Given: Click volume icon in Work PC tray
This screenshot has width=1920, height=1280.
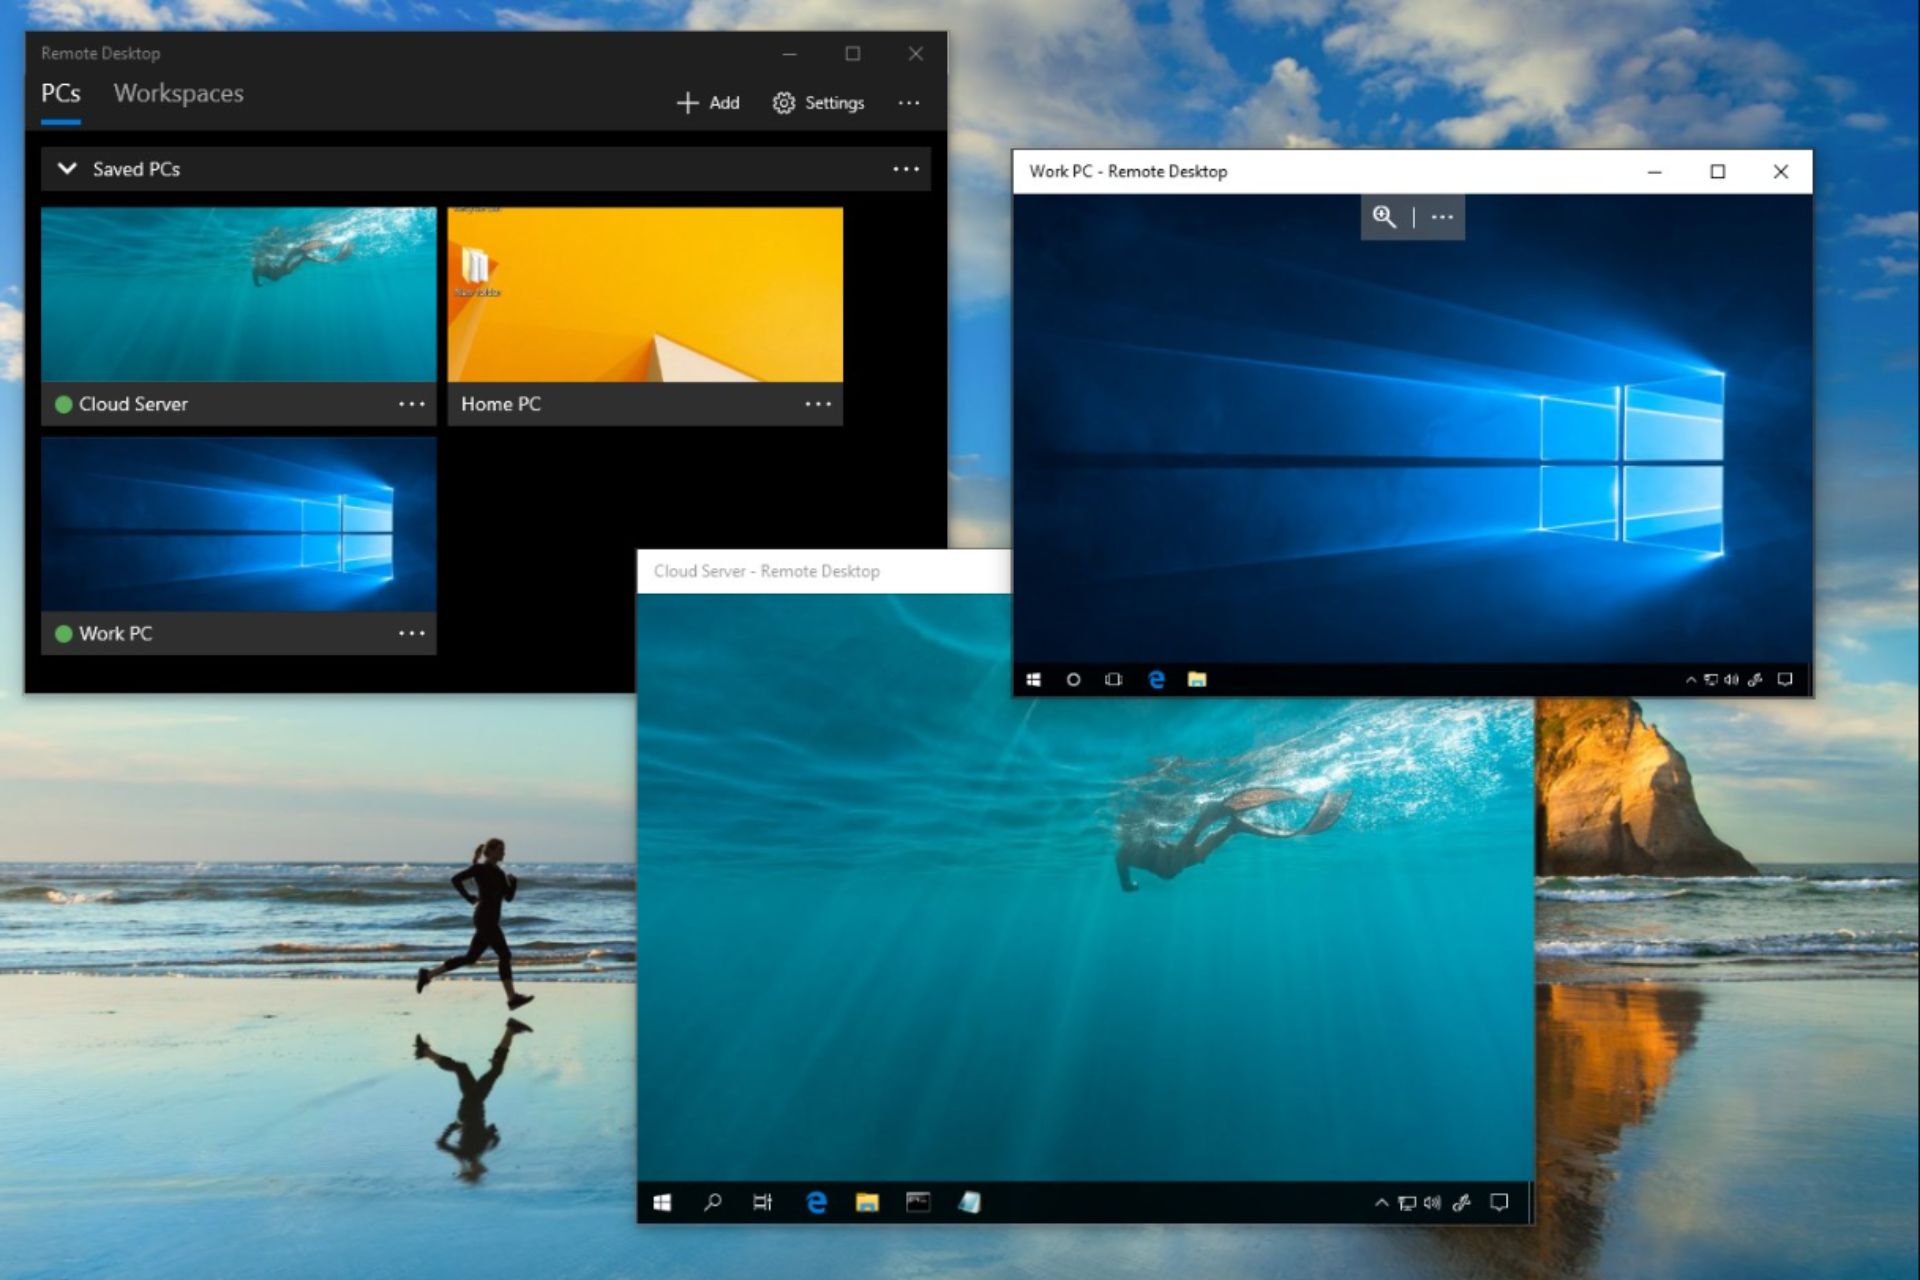Looking at the screenshot, I should [x=1731, y=680].
